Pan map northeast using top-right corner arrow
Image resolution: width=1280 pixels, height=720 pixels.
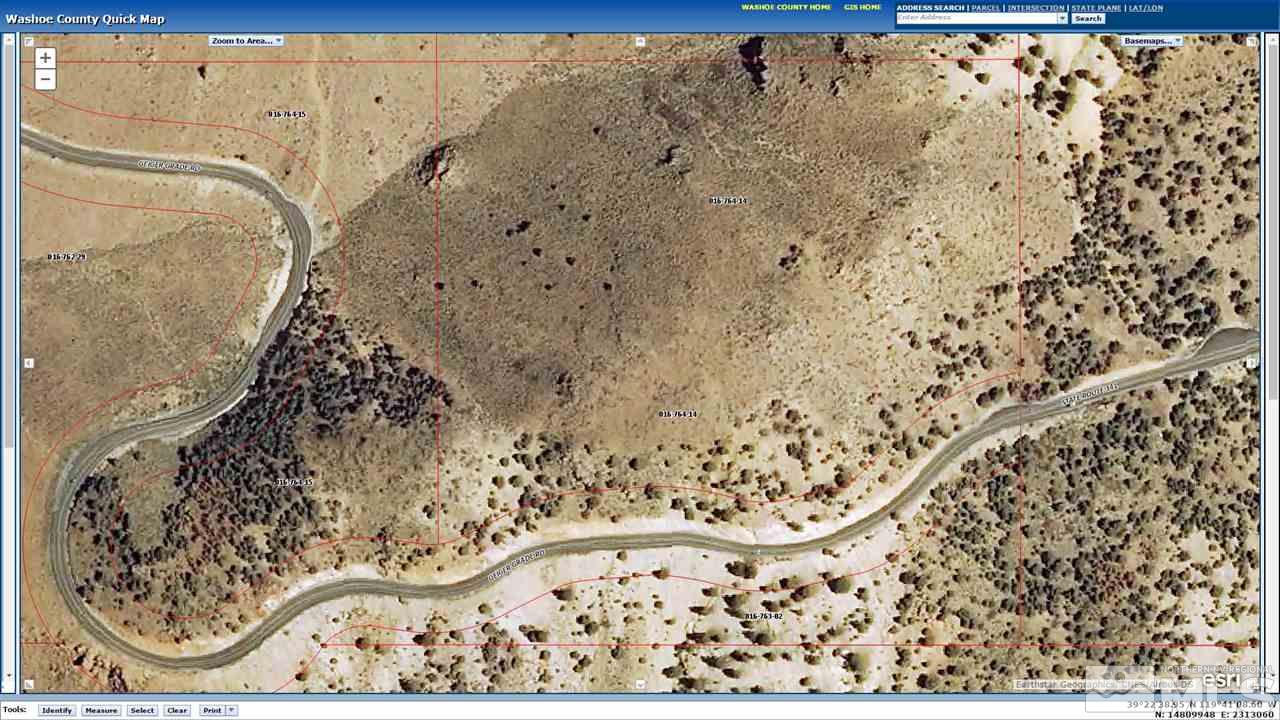tap(1252, 41)
